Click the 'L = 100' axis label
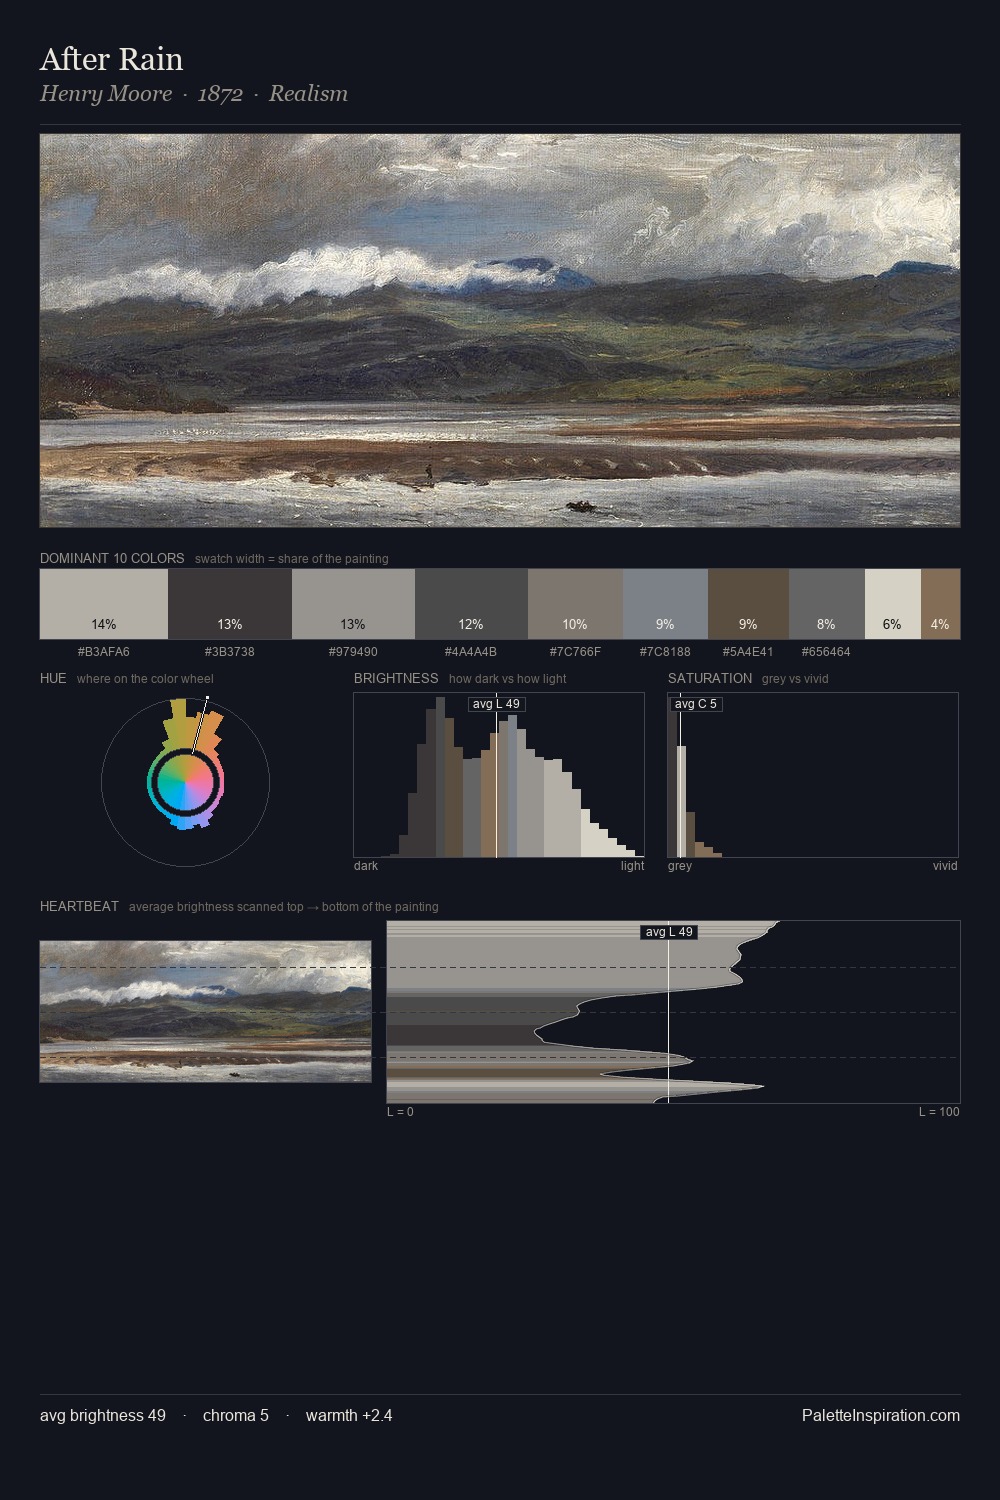This screenshot has height=1500, width=1000. (939, 1112)
